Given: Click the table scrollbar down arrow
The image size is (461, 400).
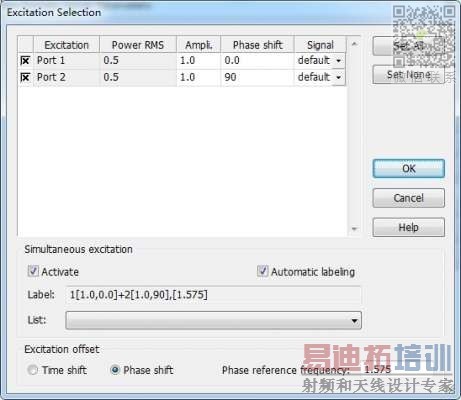Looking at the screenshot, I should pos(354,229).
